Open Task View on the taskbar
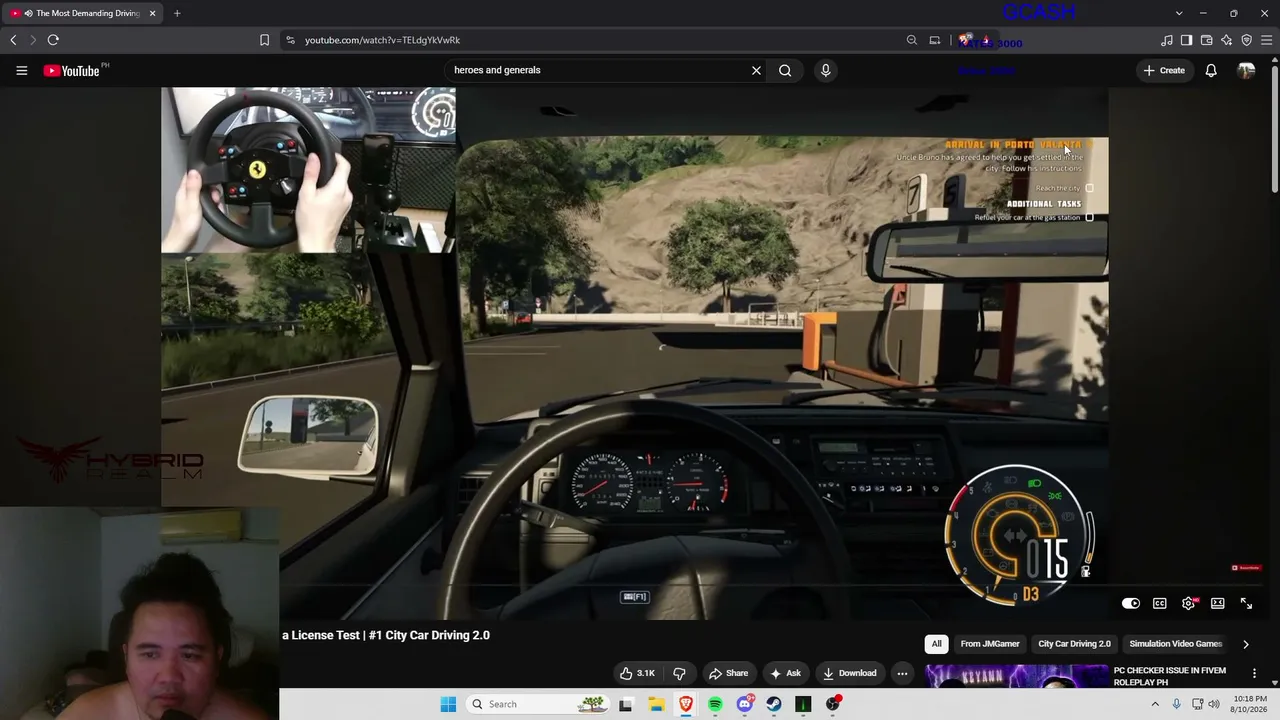 click(626, 704)
